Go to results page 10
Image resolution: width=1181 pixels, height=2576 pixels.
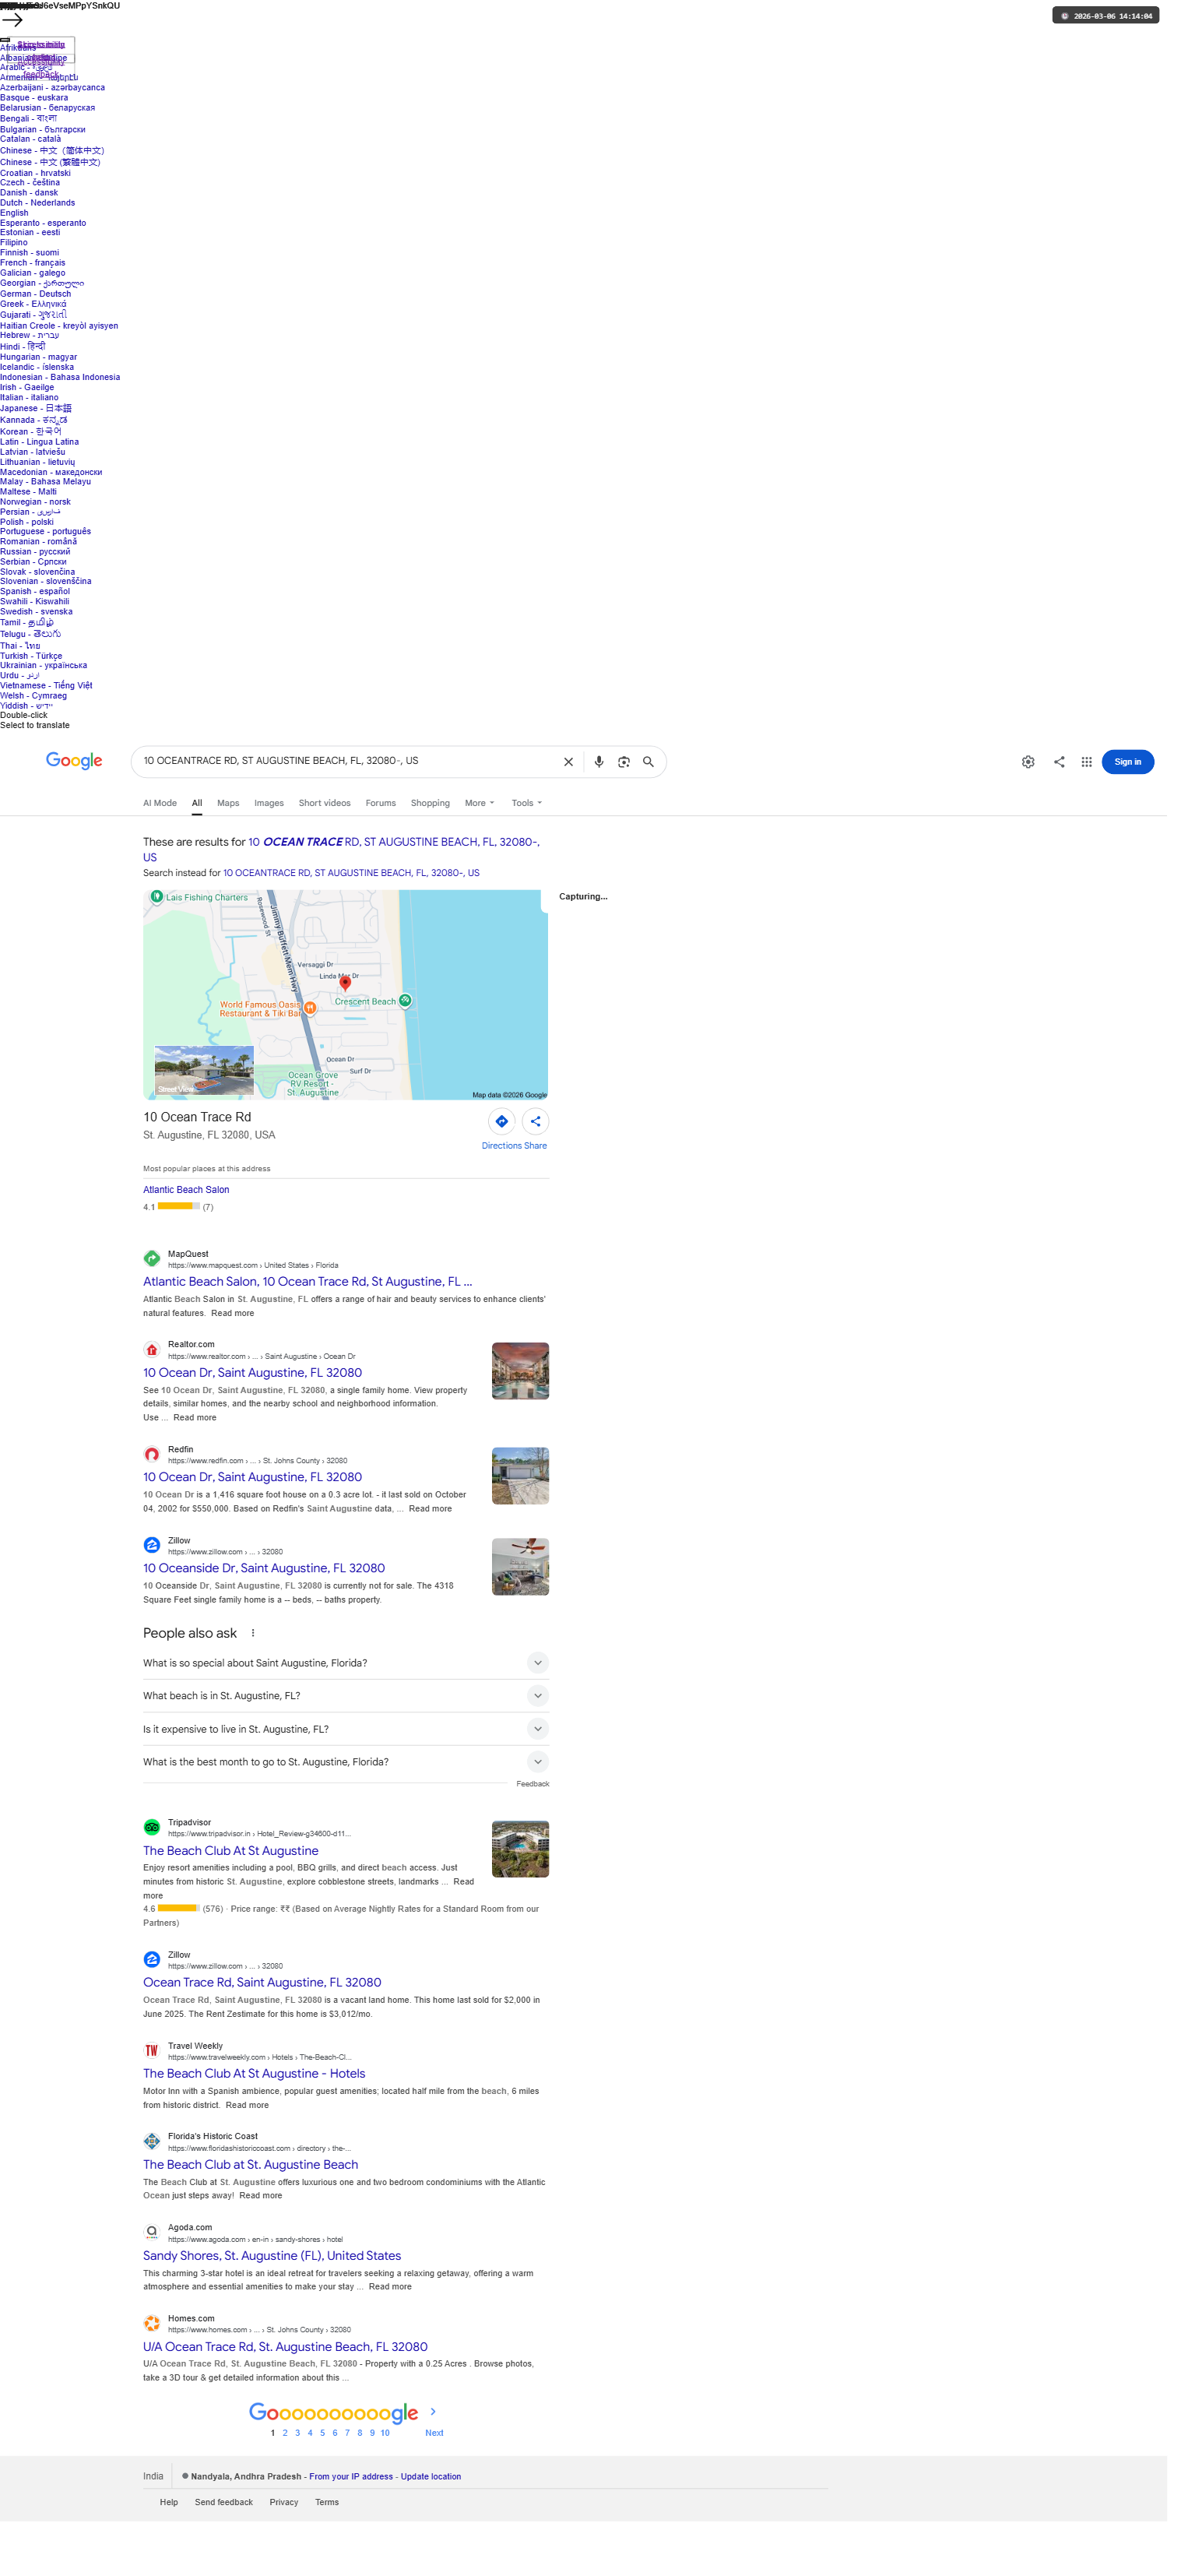(385, 2433)
